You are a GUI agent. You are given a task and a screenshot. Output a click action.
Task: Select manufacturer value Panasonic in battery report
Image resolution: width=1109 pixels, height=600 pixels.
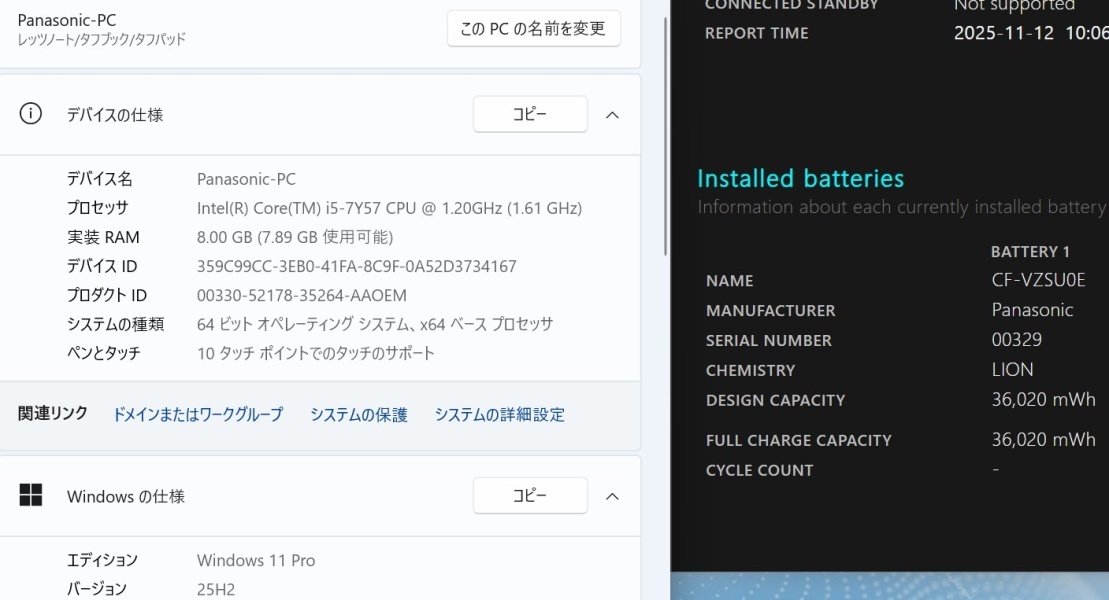point(1032,310)
